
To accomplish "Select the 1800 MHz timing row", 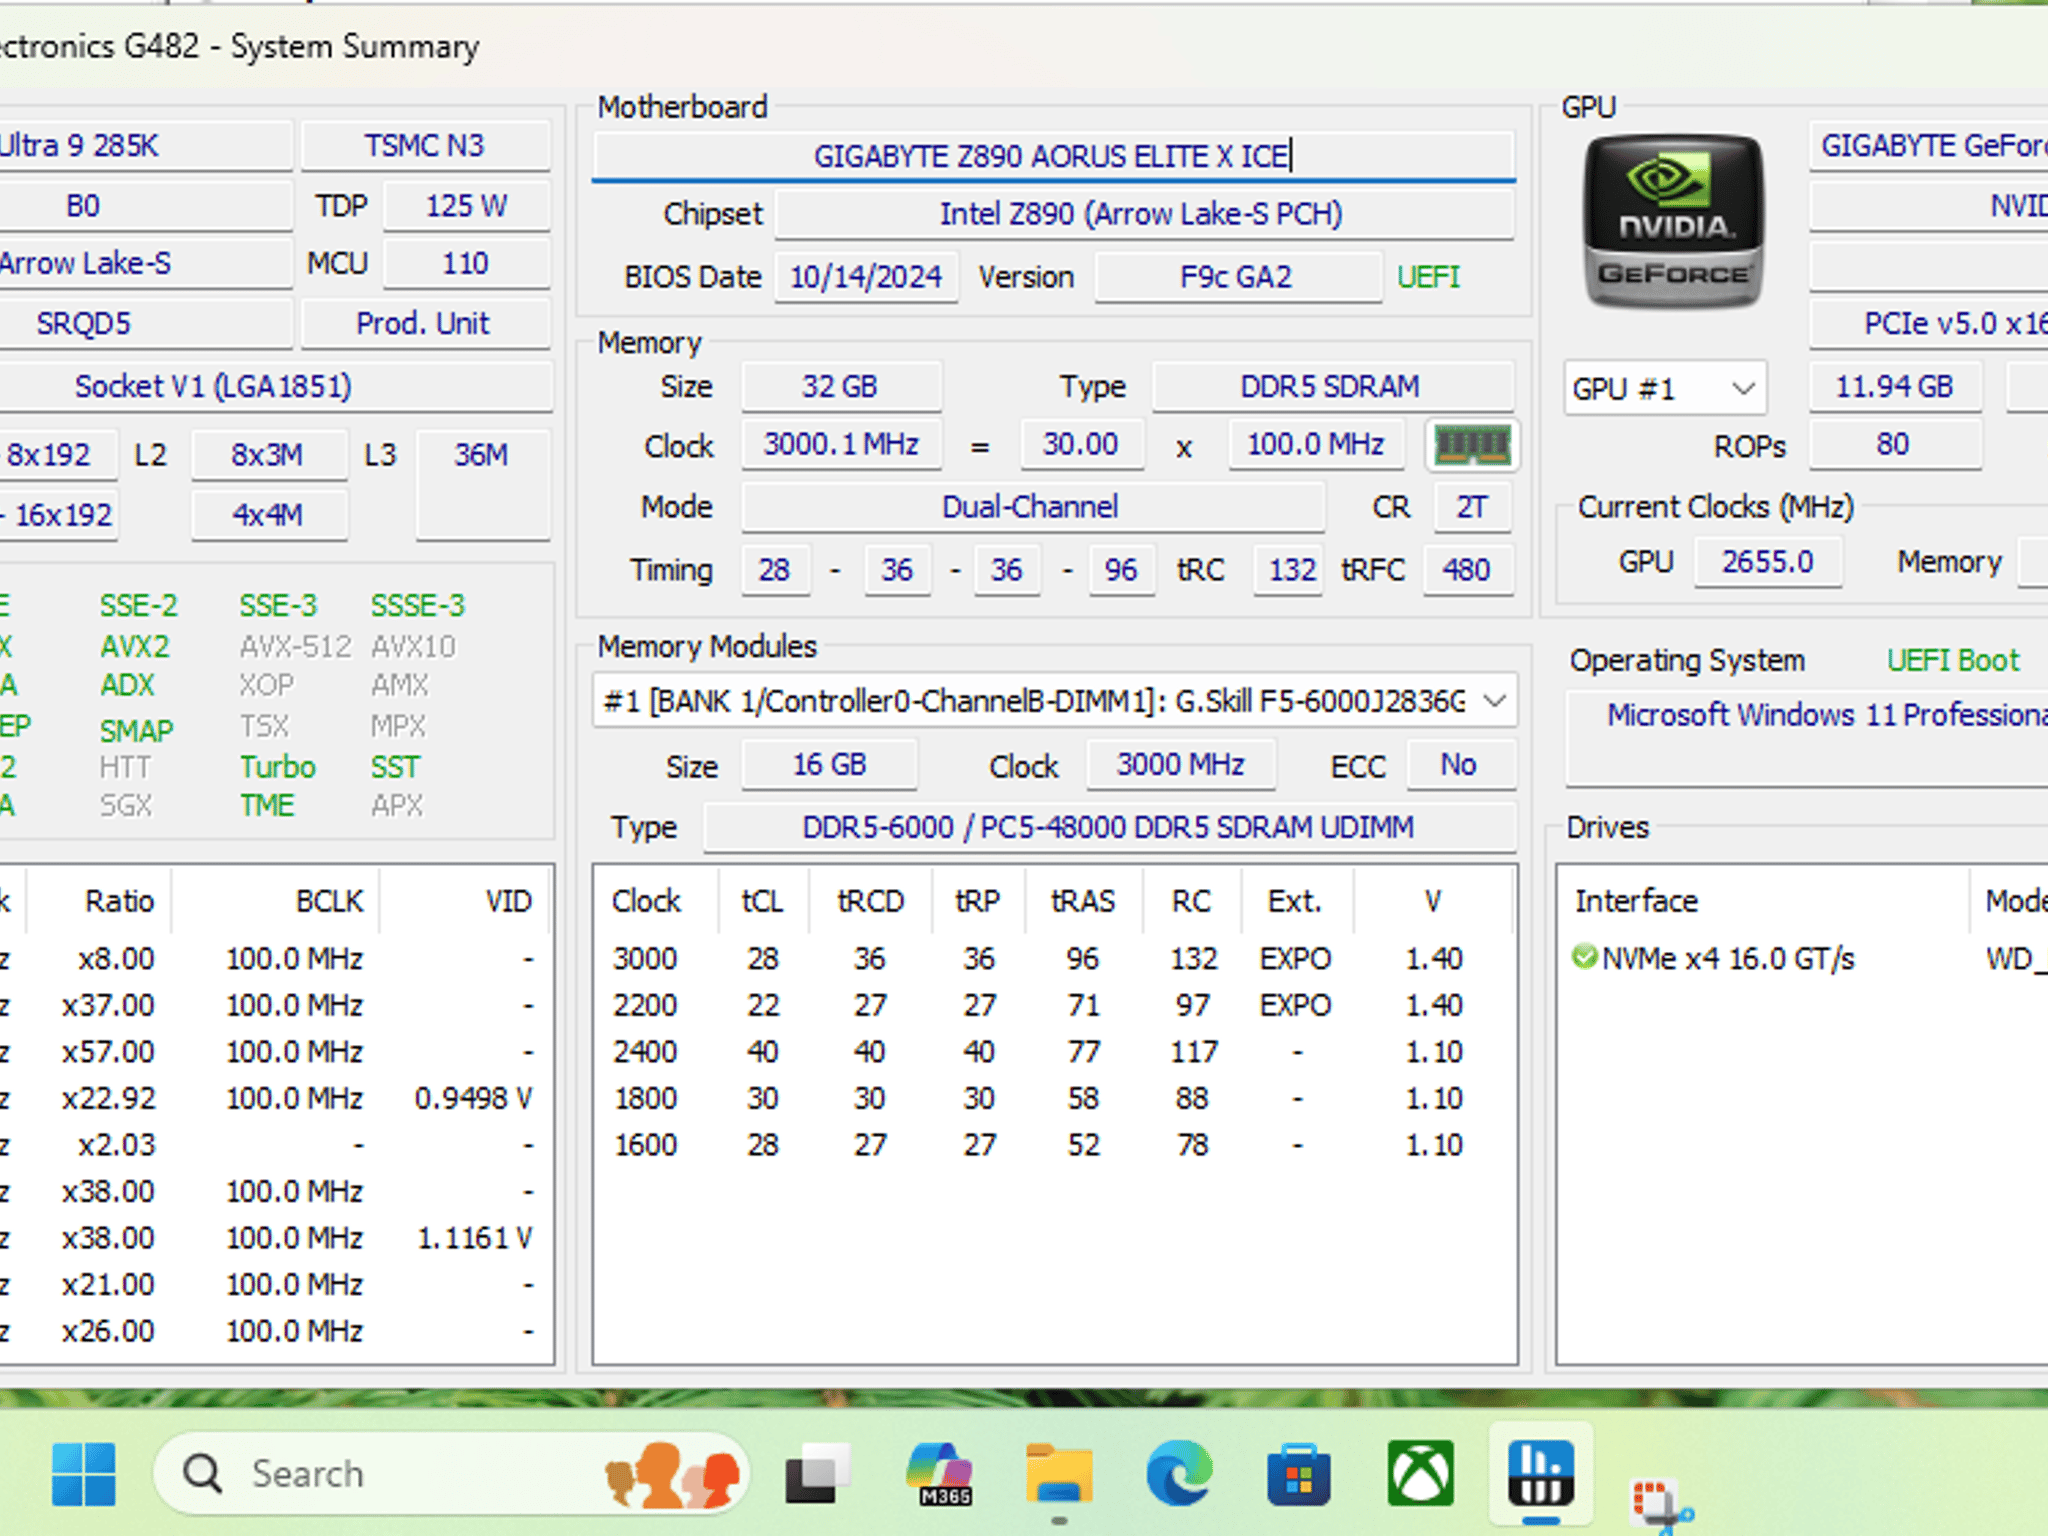I will 1054,1098.
